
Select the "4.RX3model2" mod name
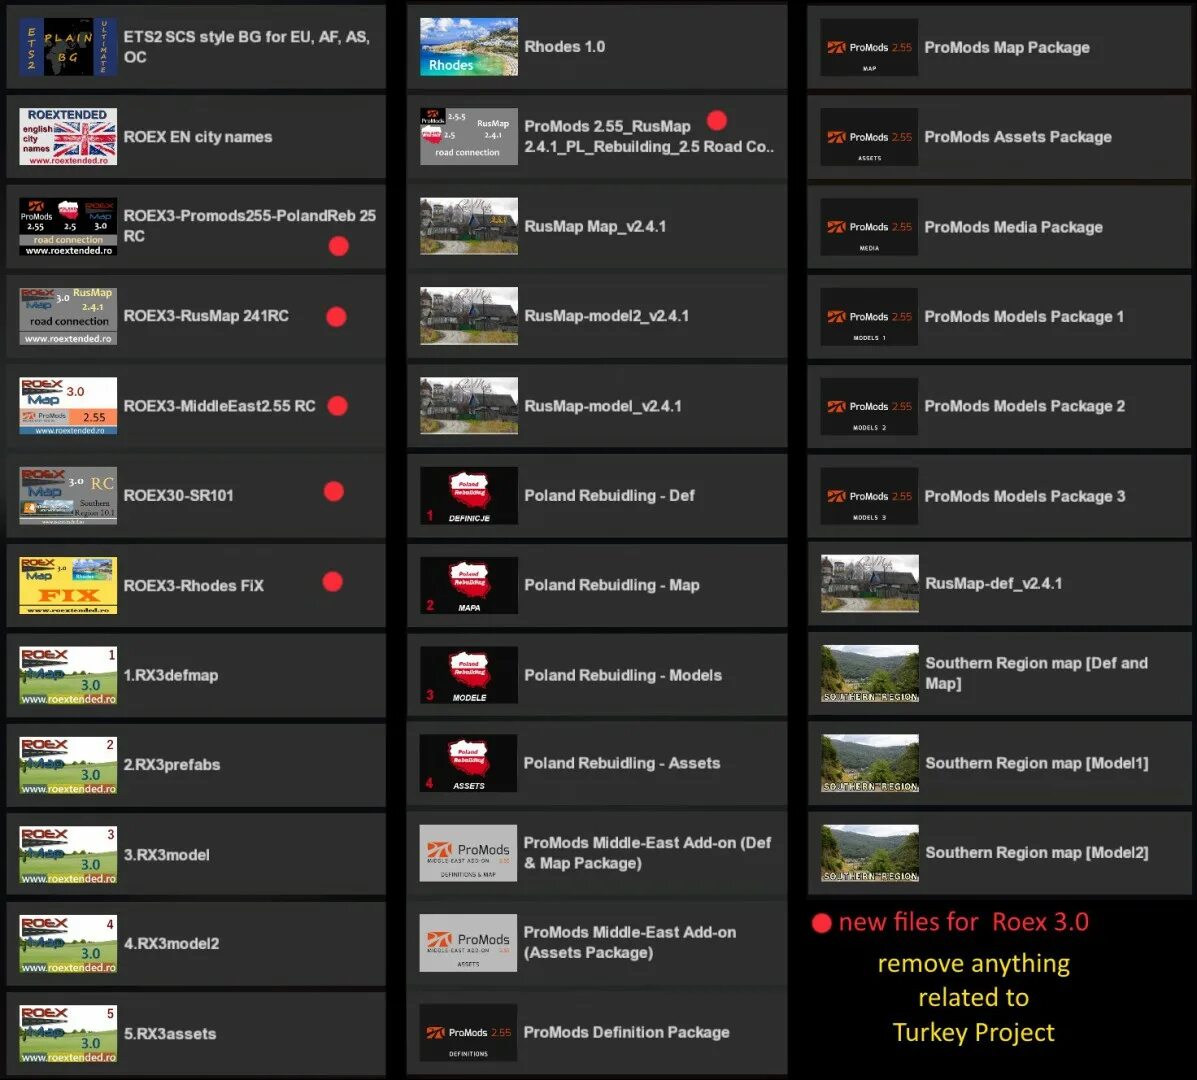[x=172, y=943]
